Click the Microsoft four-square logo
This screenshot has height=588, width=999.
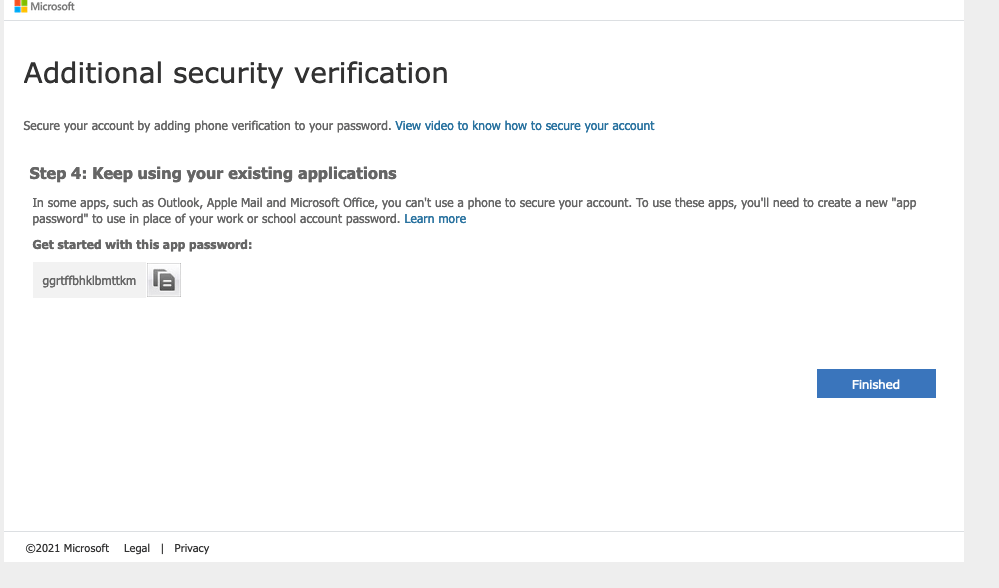(21, 6)
